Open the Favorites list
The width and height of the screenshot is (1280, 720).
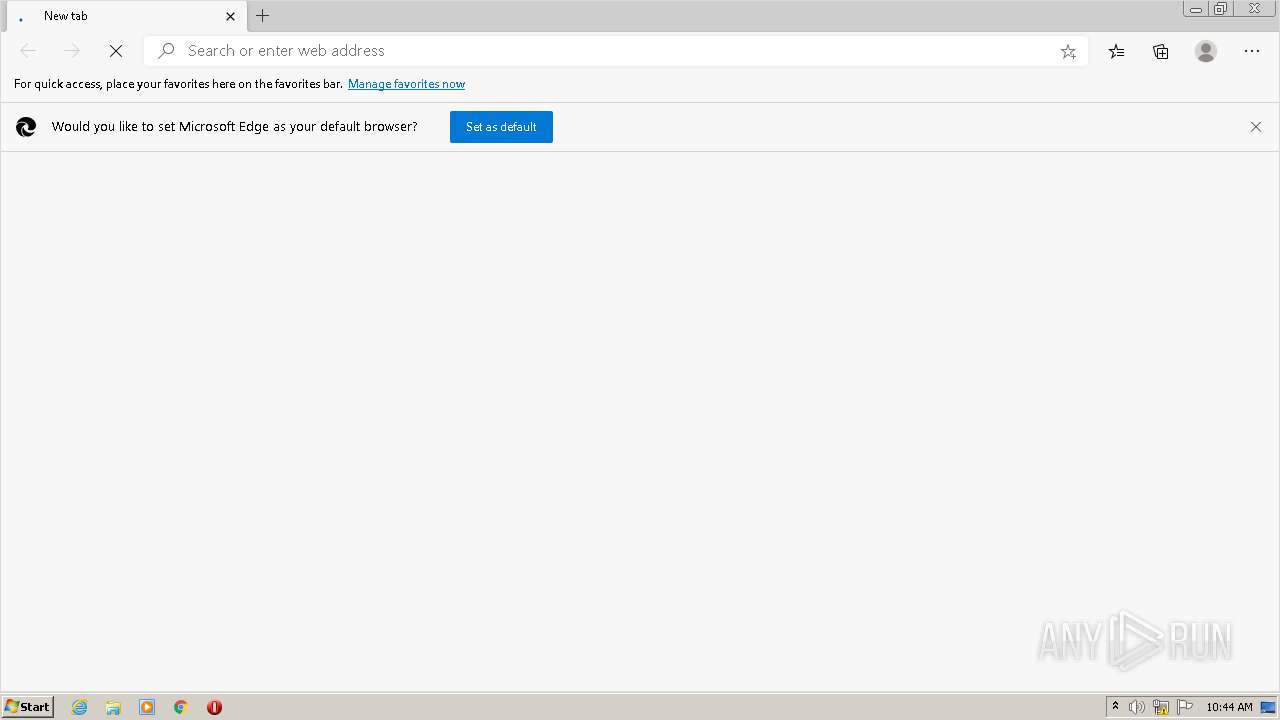pyautogui.click(x=1117, y=51)
